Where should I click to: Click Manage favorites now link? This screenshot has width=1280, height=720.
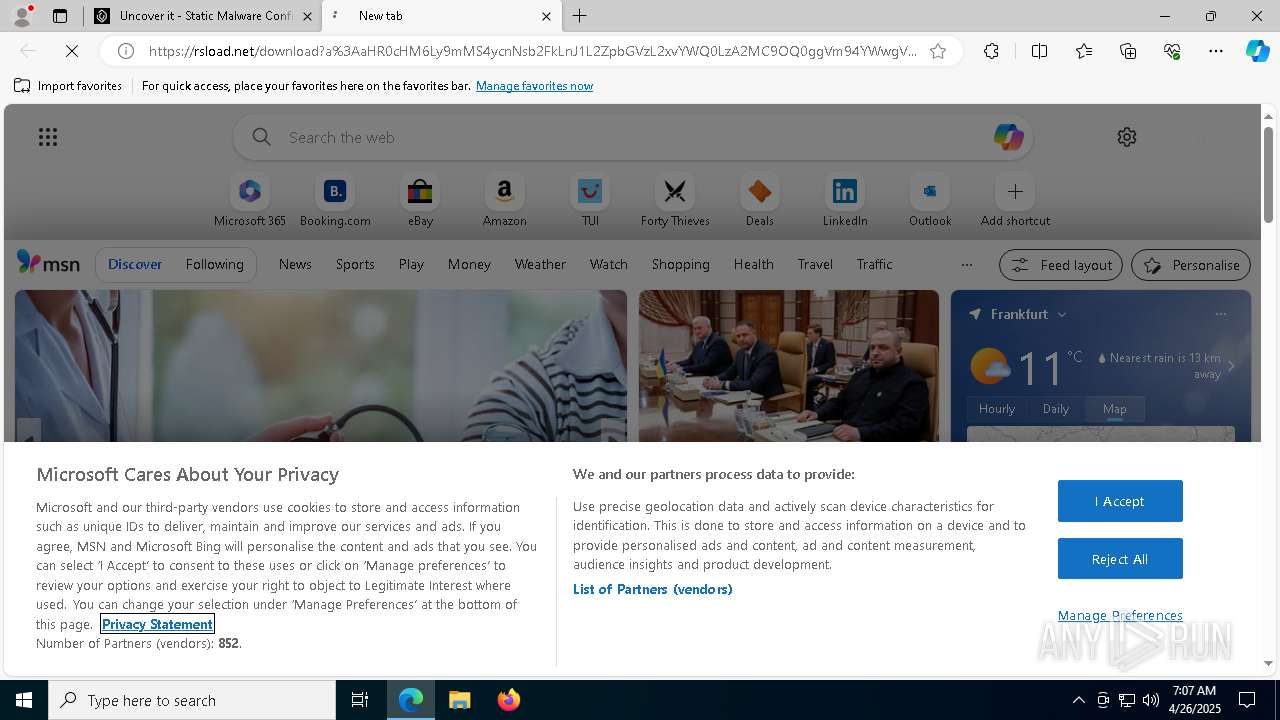point(534,86)
